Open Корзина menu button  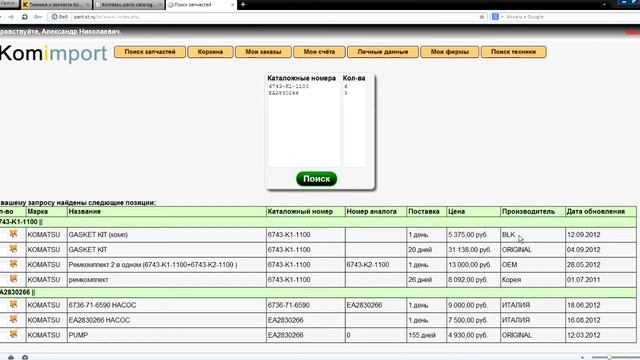tap(210, 52)
